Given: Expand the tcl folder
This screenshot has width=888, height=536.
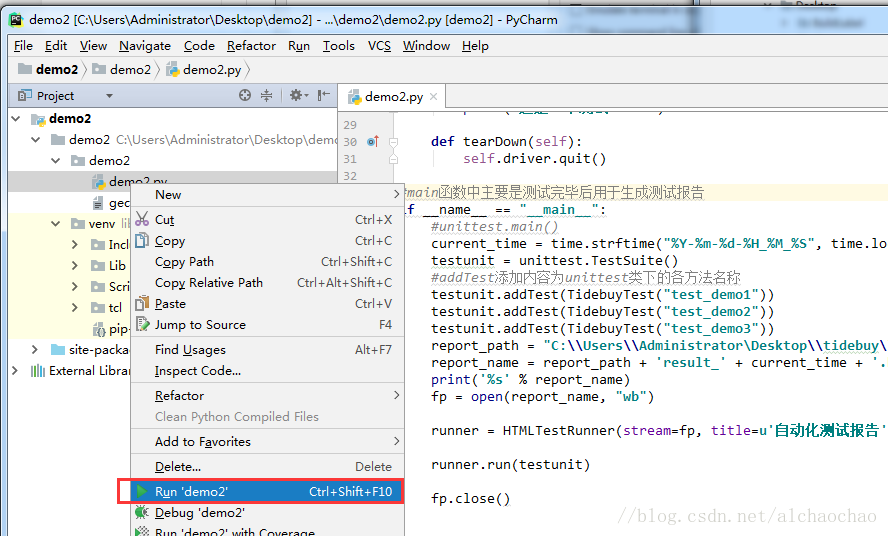Looking at the screenshot, I should click(x=75, y=308).
